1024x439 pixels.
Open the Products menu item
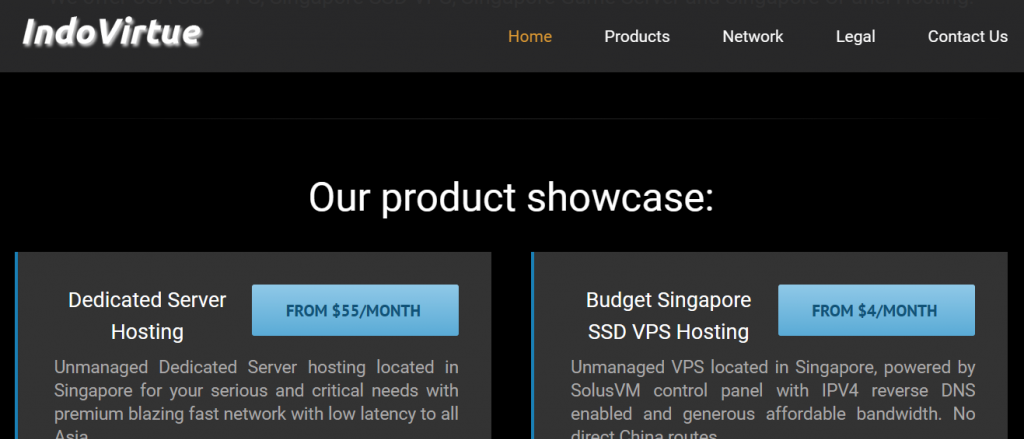point(637,36)
